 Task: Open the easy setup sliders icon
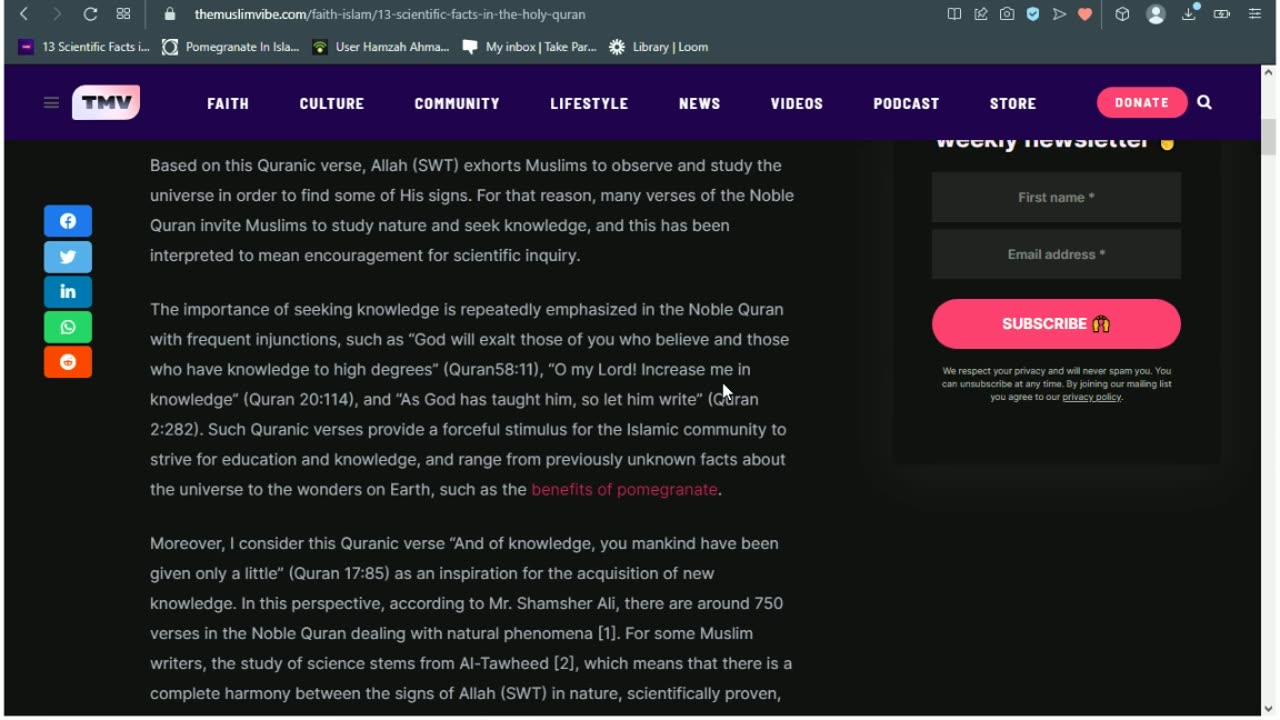[x=1255, y=14]
